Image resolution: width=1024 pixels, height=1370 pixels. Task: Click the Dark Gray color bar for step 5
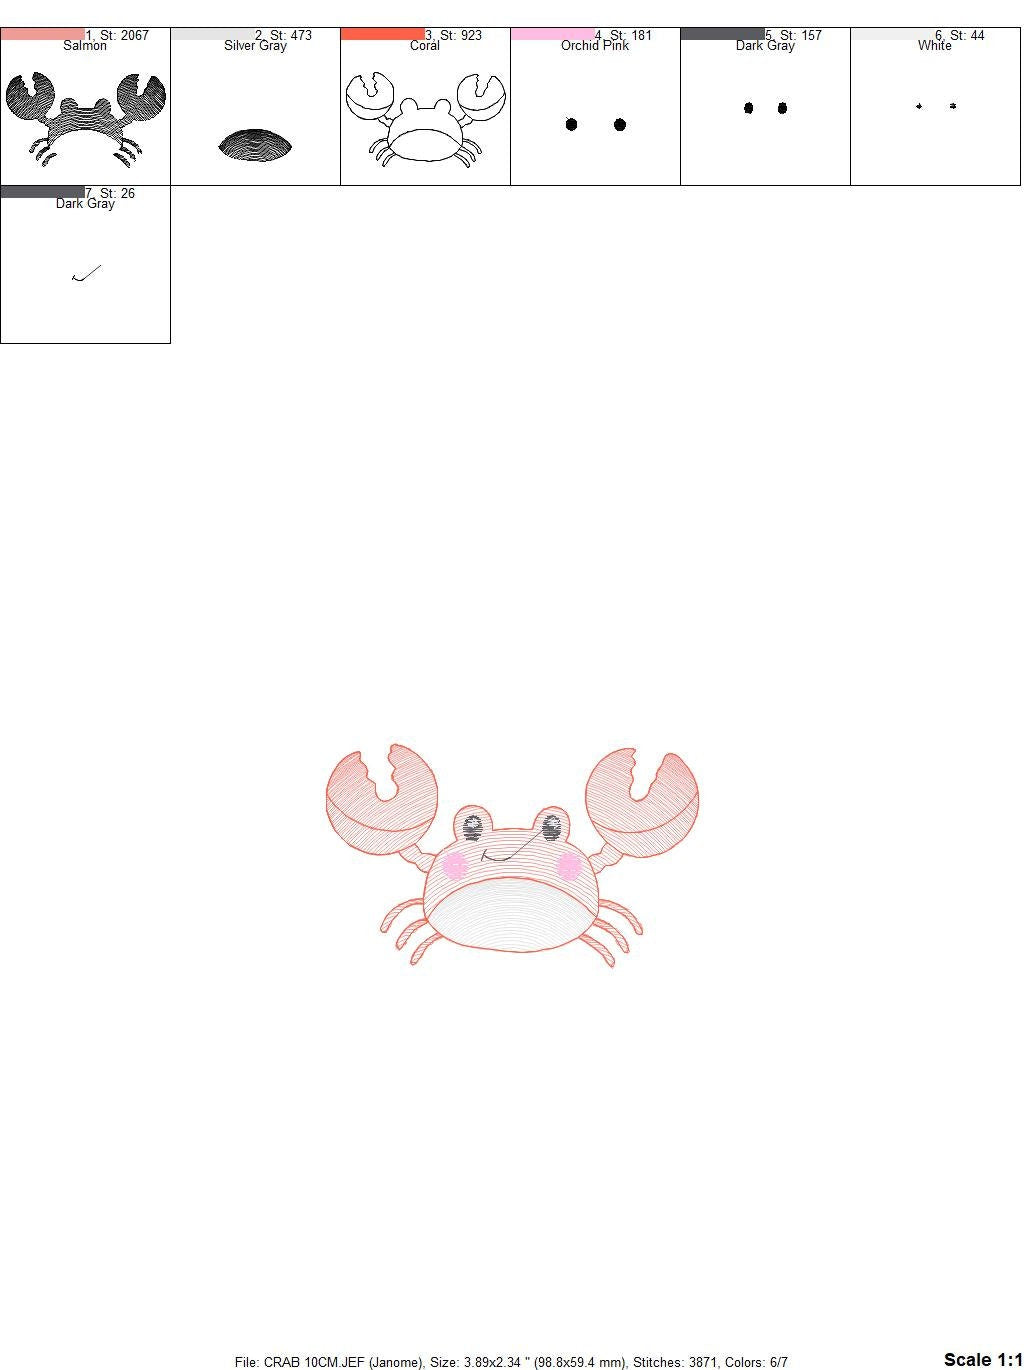coord(720,34)
